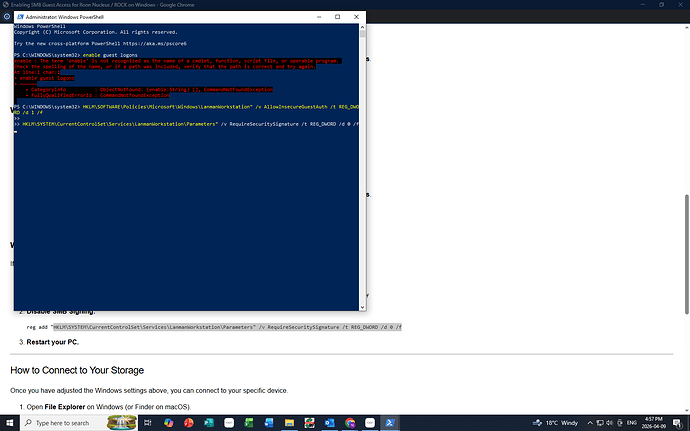Open the clock and calendar flyout

[x=653, y=423]
